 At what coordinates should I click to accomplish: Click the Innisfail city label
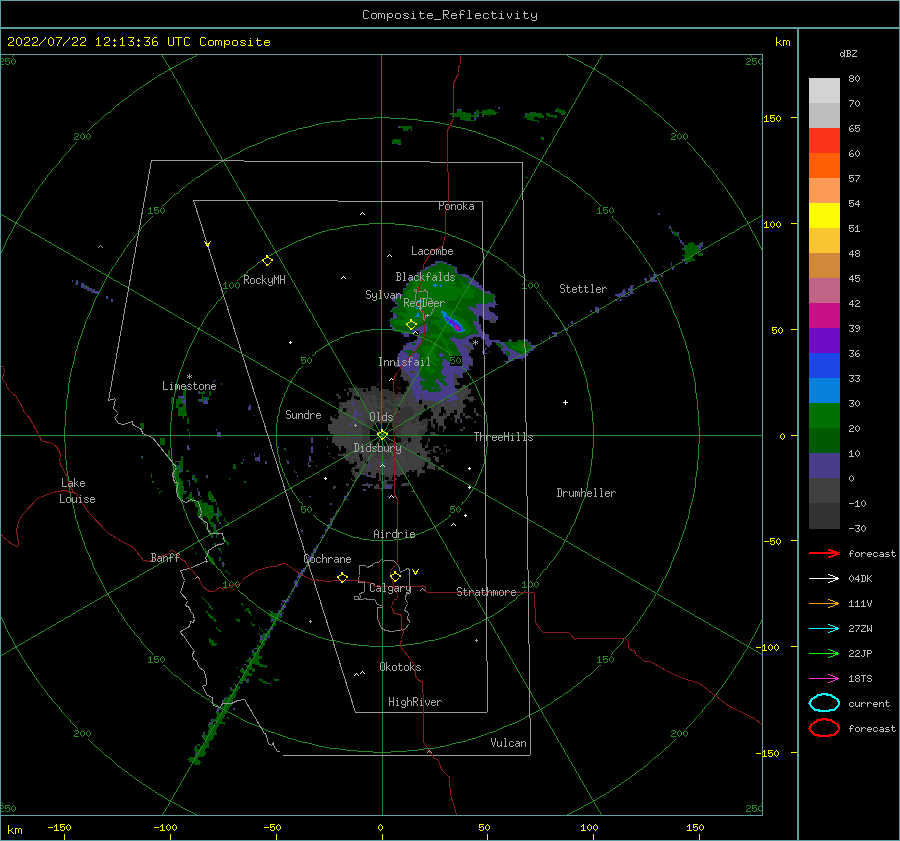click(x=404, y=362)
